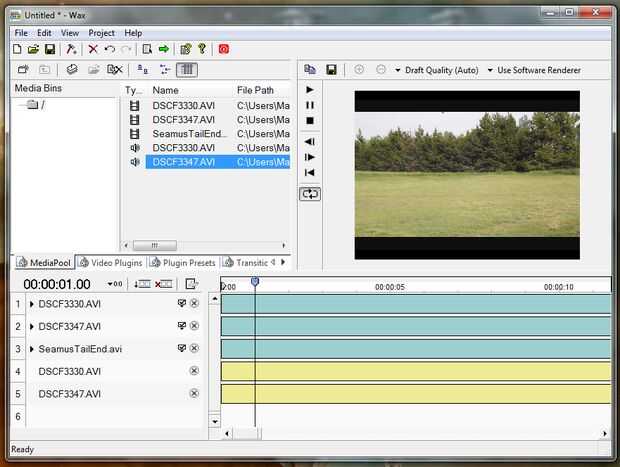Screen dimensions: 620x467
Task: Expand track 2 DSCF3347.AVI
Action: click(32, 327)
